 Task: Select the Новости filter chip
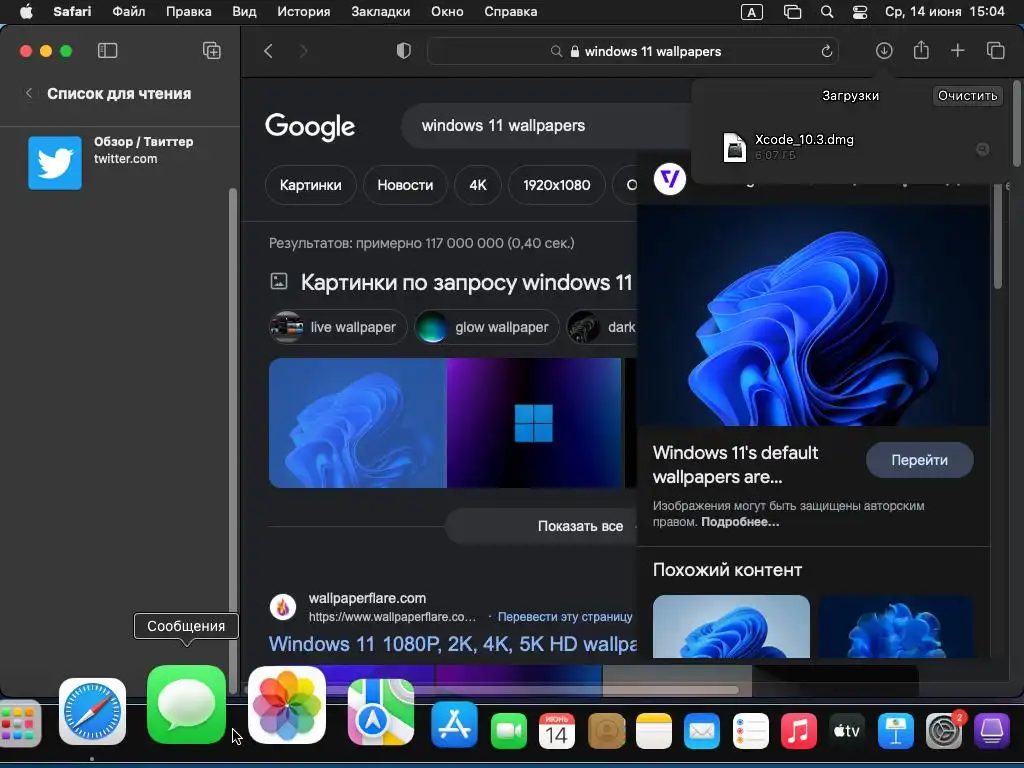coord(405,185)
